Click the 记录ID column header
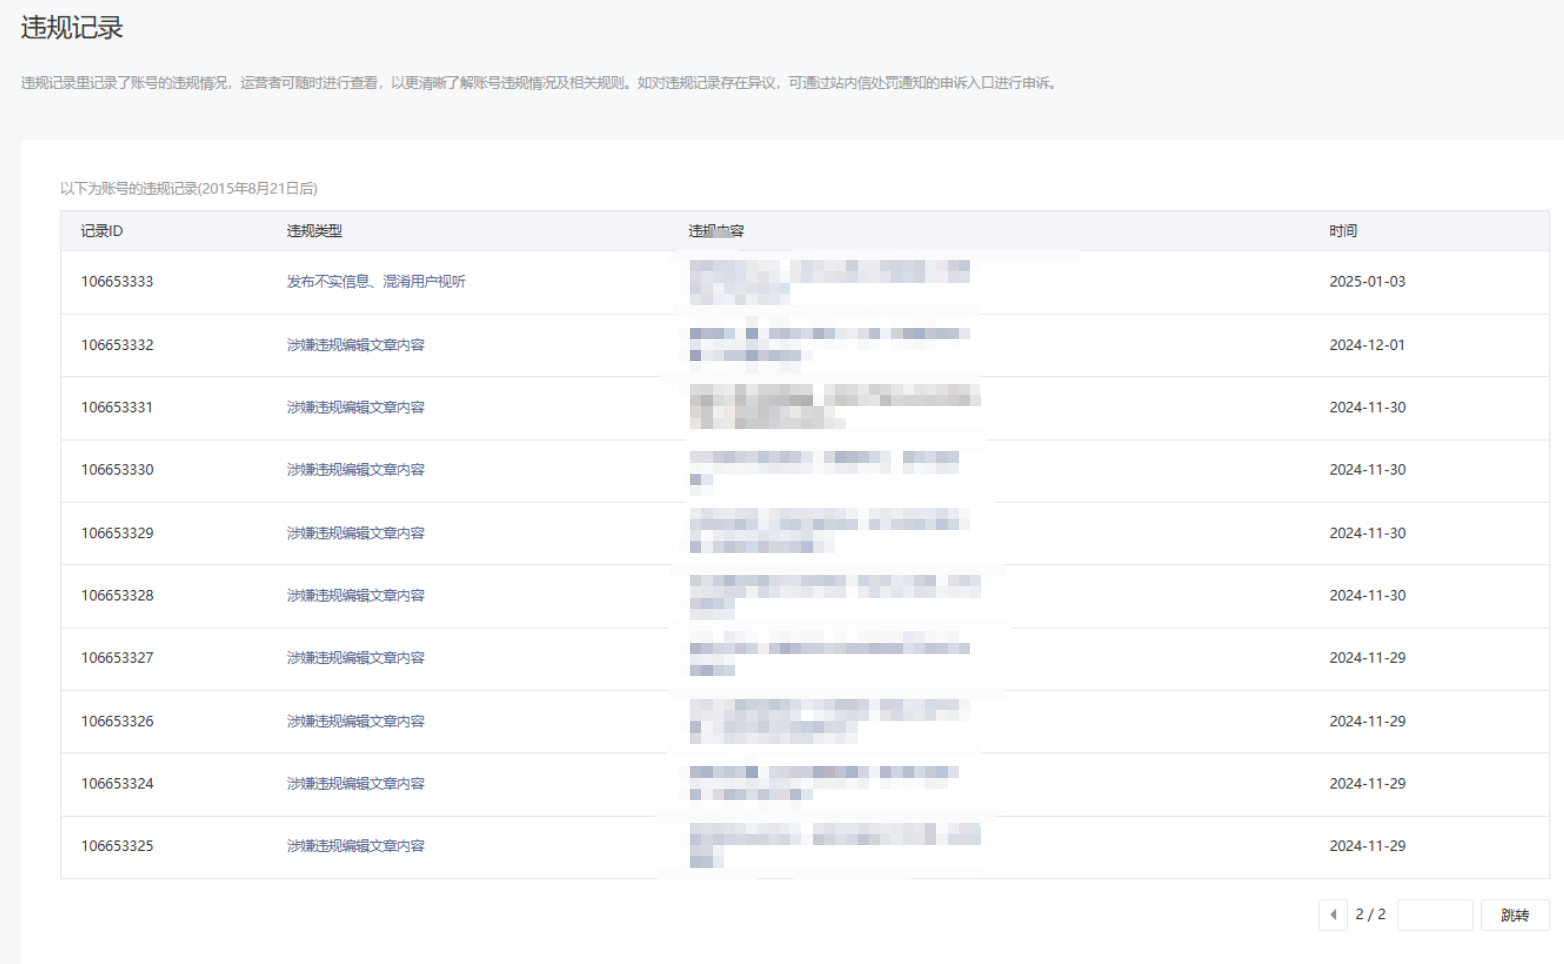Image resolution: width=1564 pixels, height=964 pixels. coord(102,231)
